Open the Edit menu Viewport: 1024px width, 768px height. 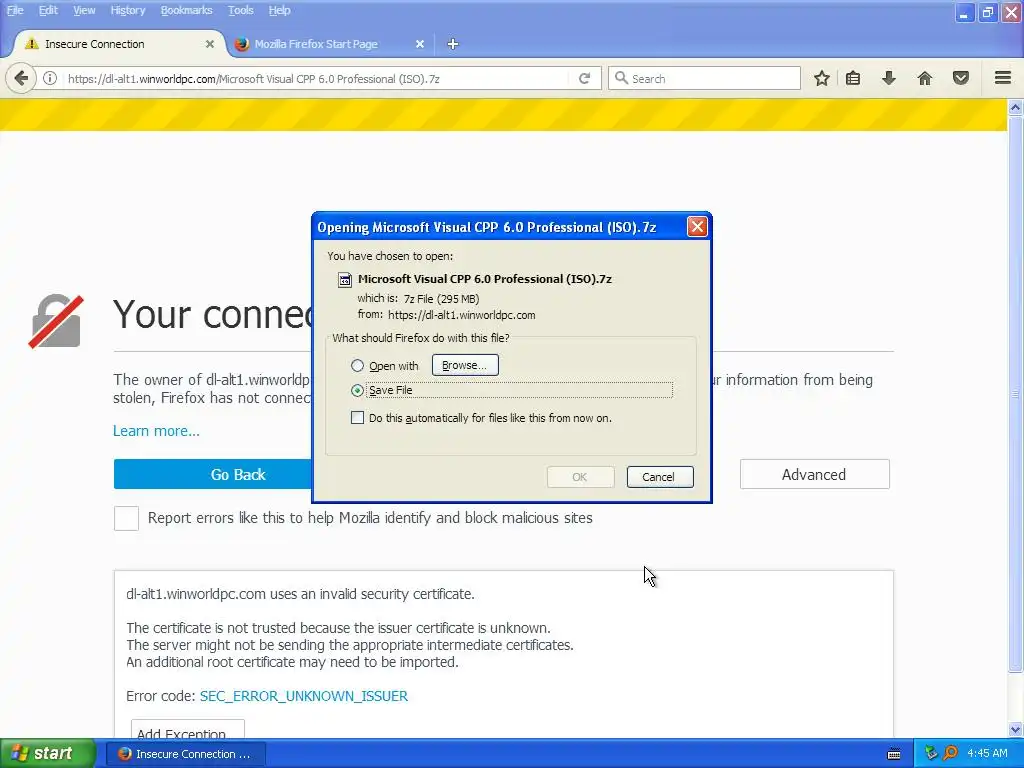click(48, 10)
